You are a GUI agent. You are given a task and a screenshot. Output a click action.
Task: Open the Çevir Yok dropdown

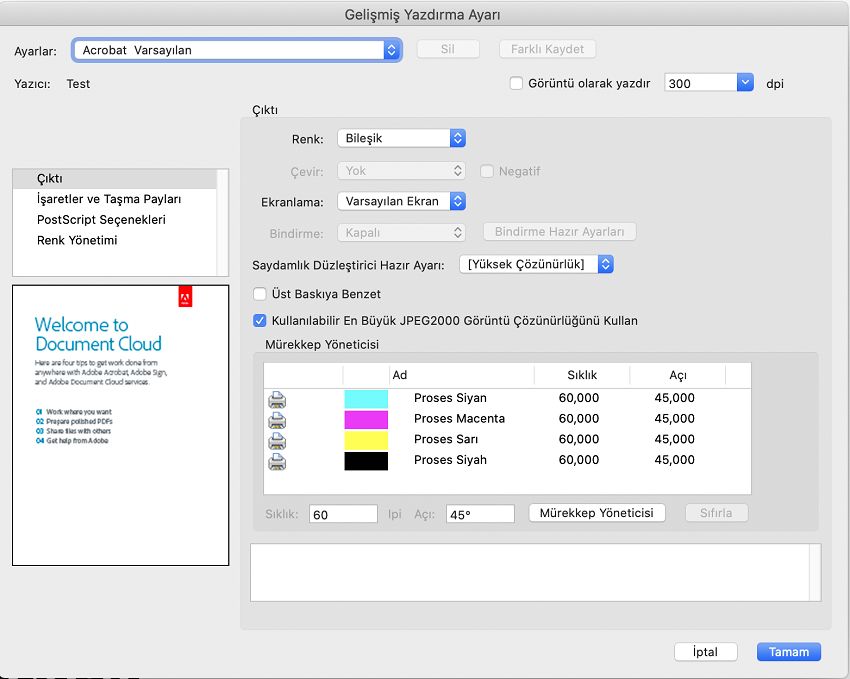pos(401,171)
